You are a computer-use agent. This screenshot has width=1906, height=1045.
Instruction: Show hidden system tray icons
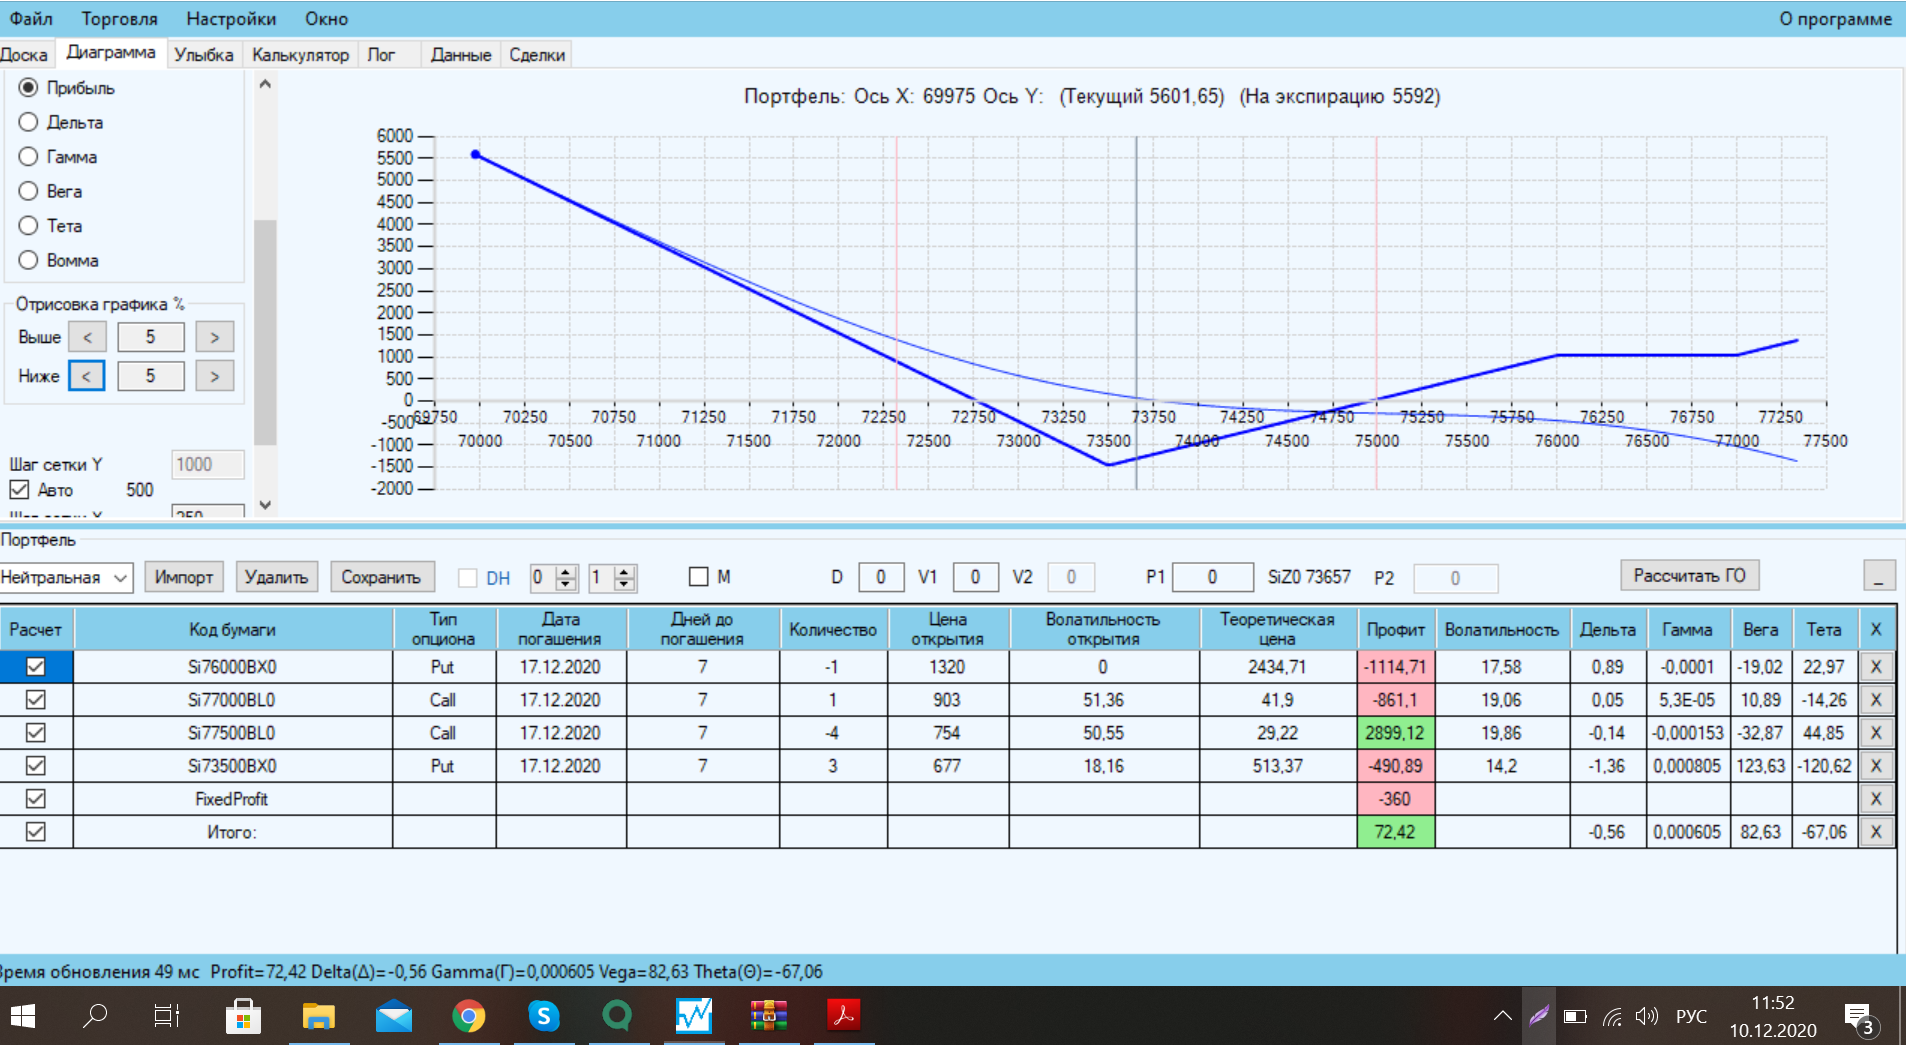1502,1017
